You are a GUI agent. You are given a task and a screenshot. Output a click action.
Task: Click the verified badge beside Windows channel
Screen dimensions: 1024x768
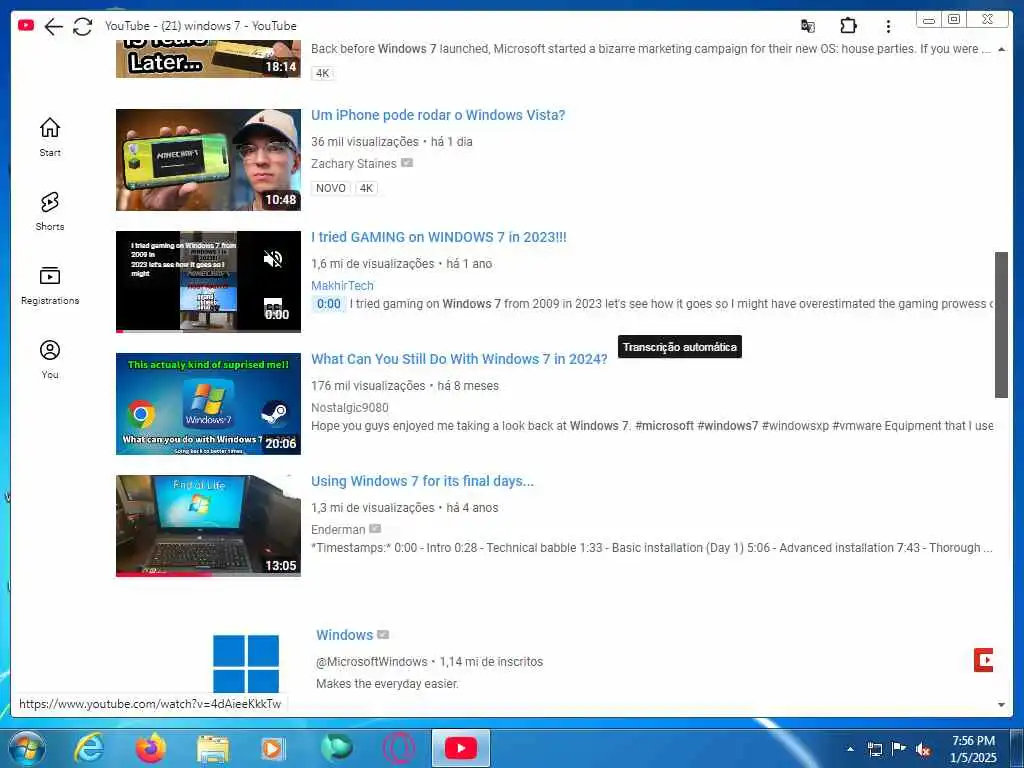(383, 635)
